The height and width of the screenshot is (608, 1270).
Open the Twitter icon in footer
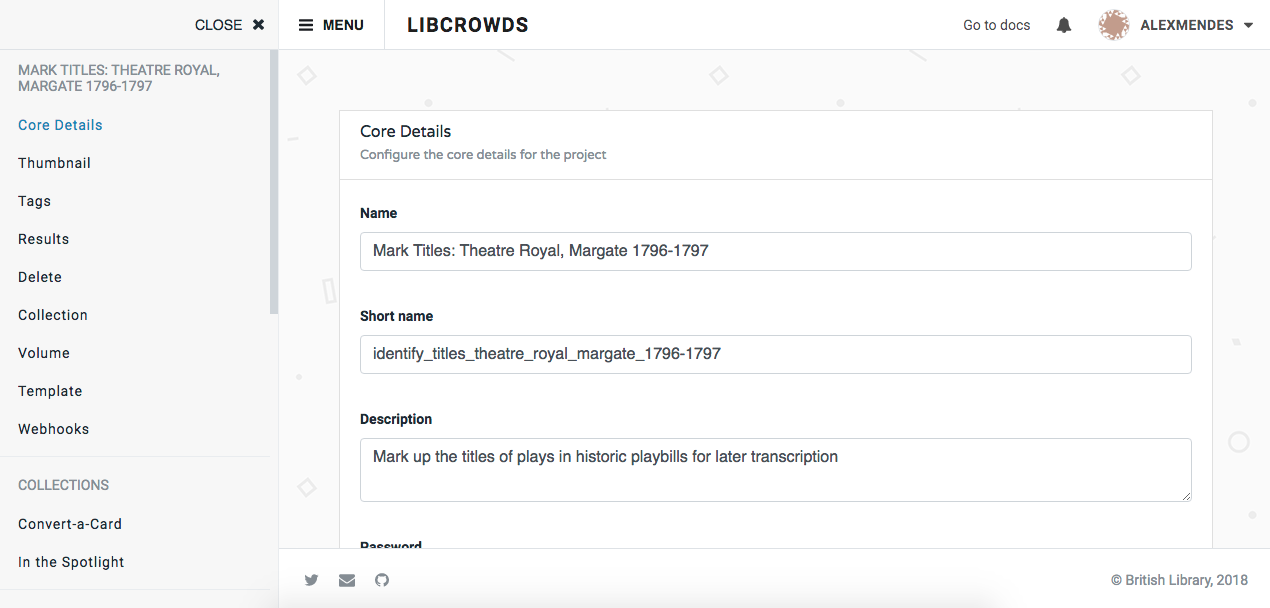pos(311,580)
